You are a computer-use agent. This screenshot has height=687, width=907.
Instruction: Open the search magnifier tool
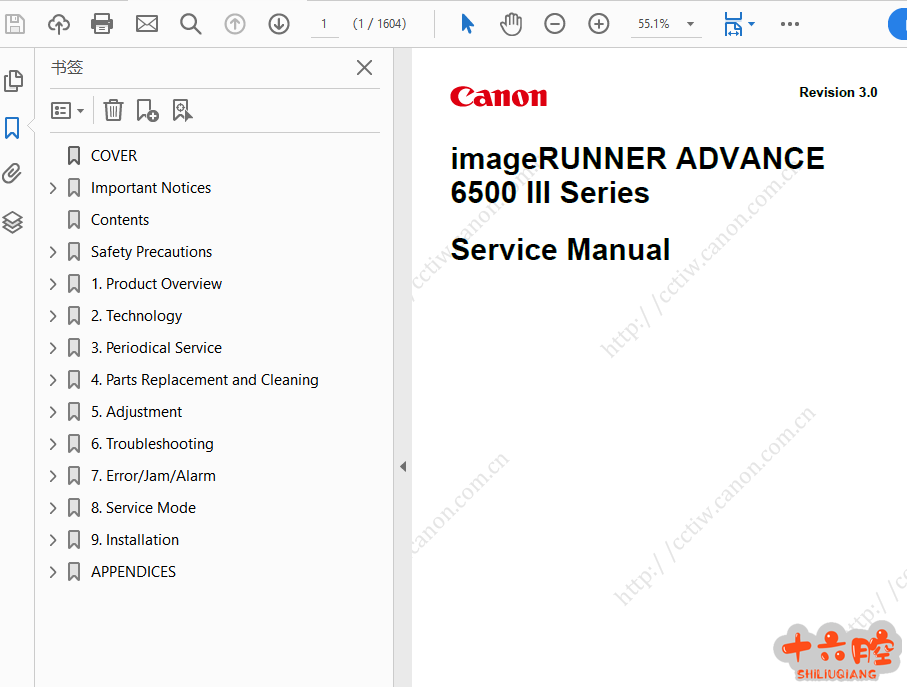click(x=191, y=24)
